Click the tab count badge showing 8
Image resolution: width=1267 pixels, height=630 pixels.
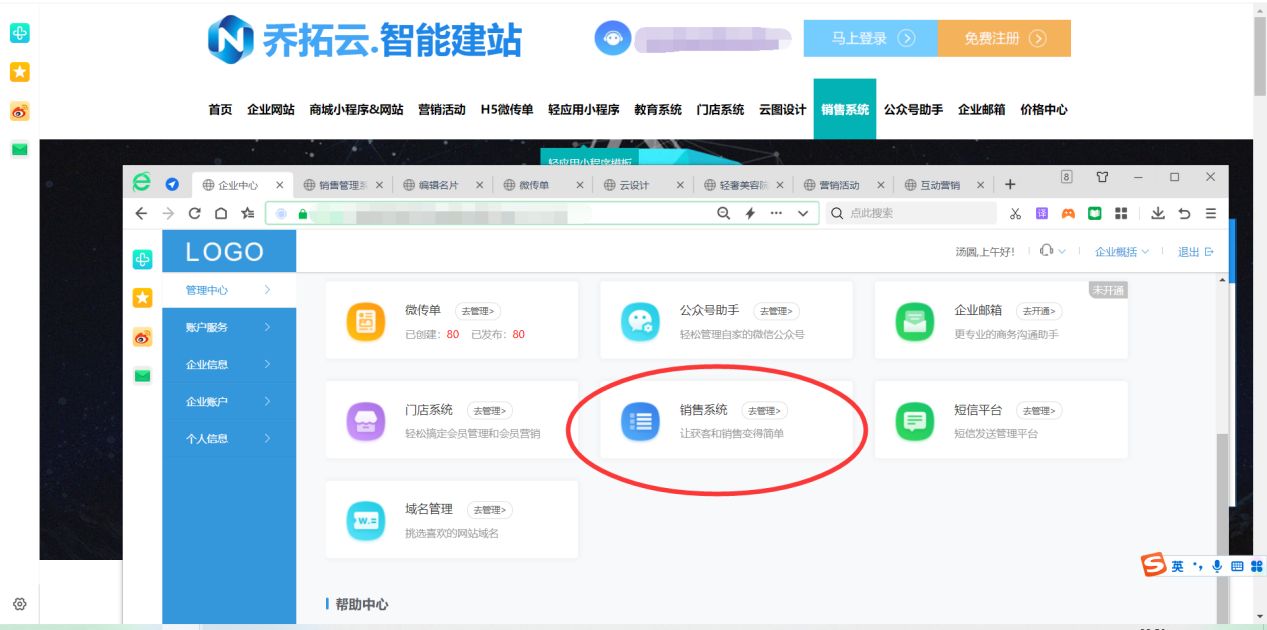1066,177
